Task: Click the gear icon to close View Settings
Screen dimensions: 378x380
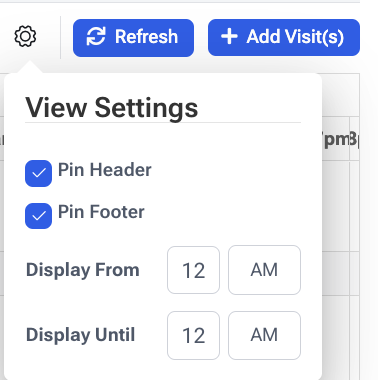Action: (x=25, y=36)
